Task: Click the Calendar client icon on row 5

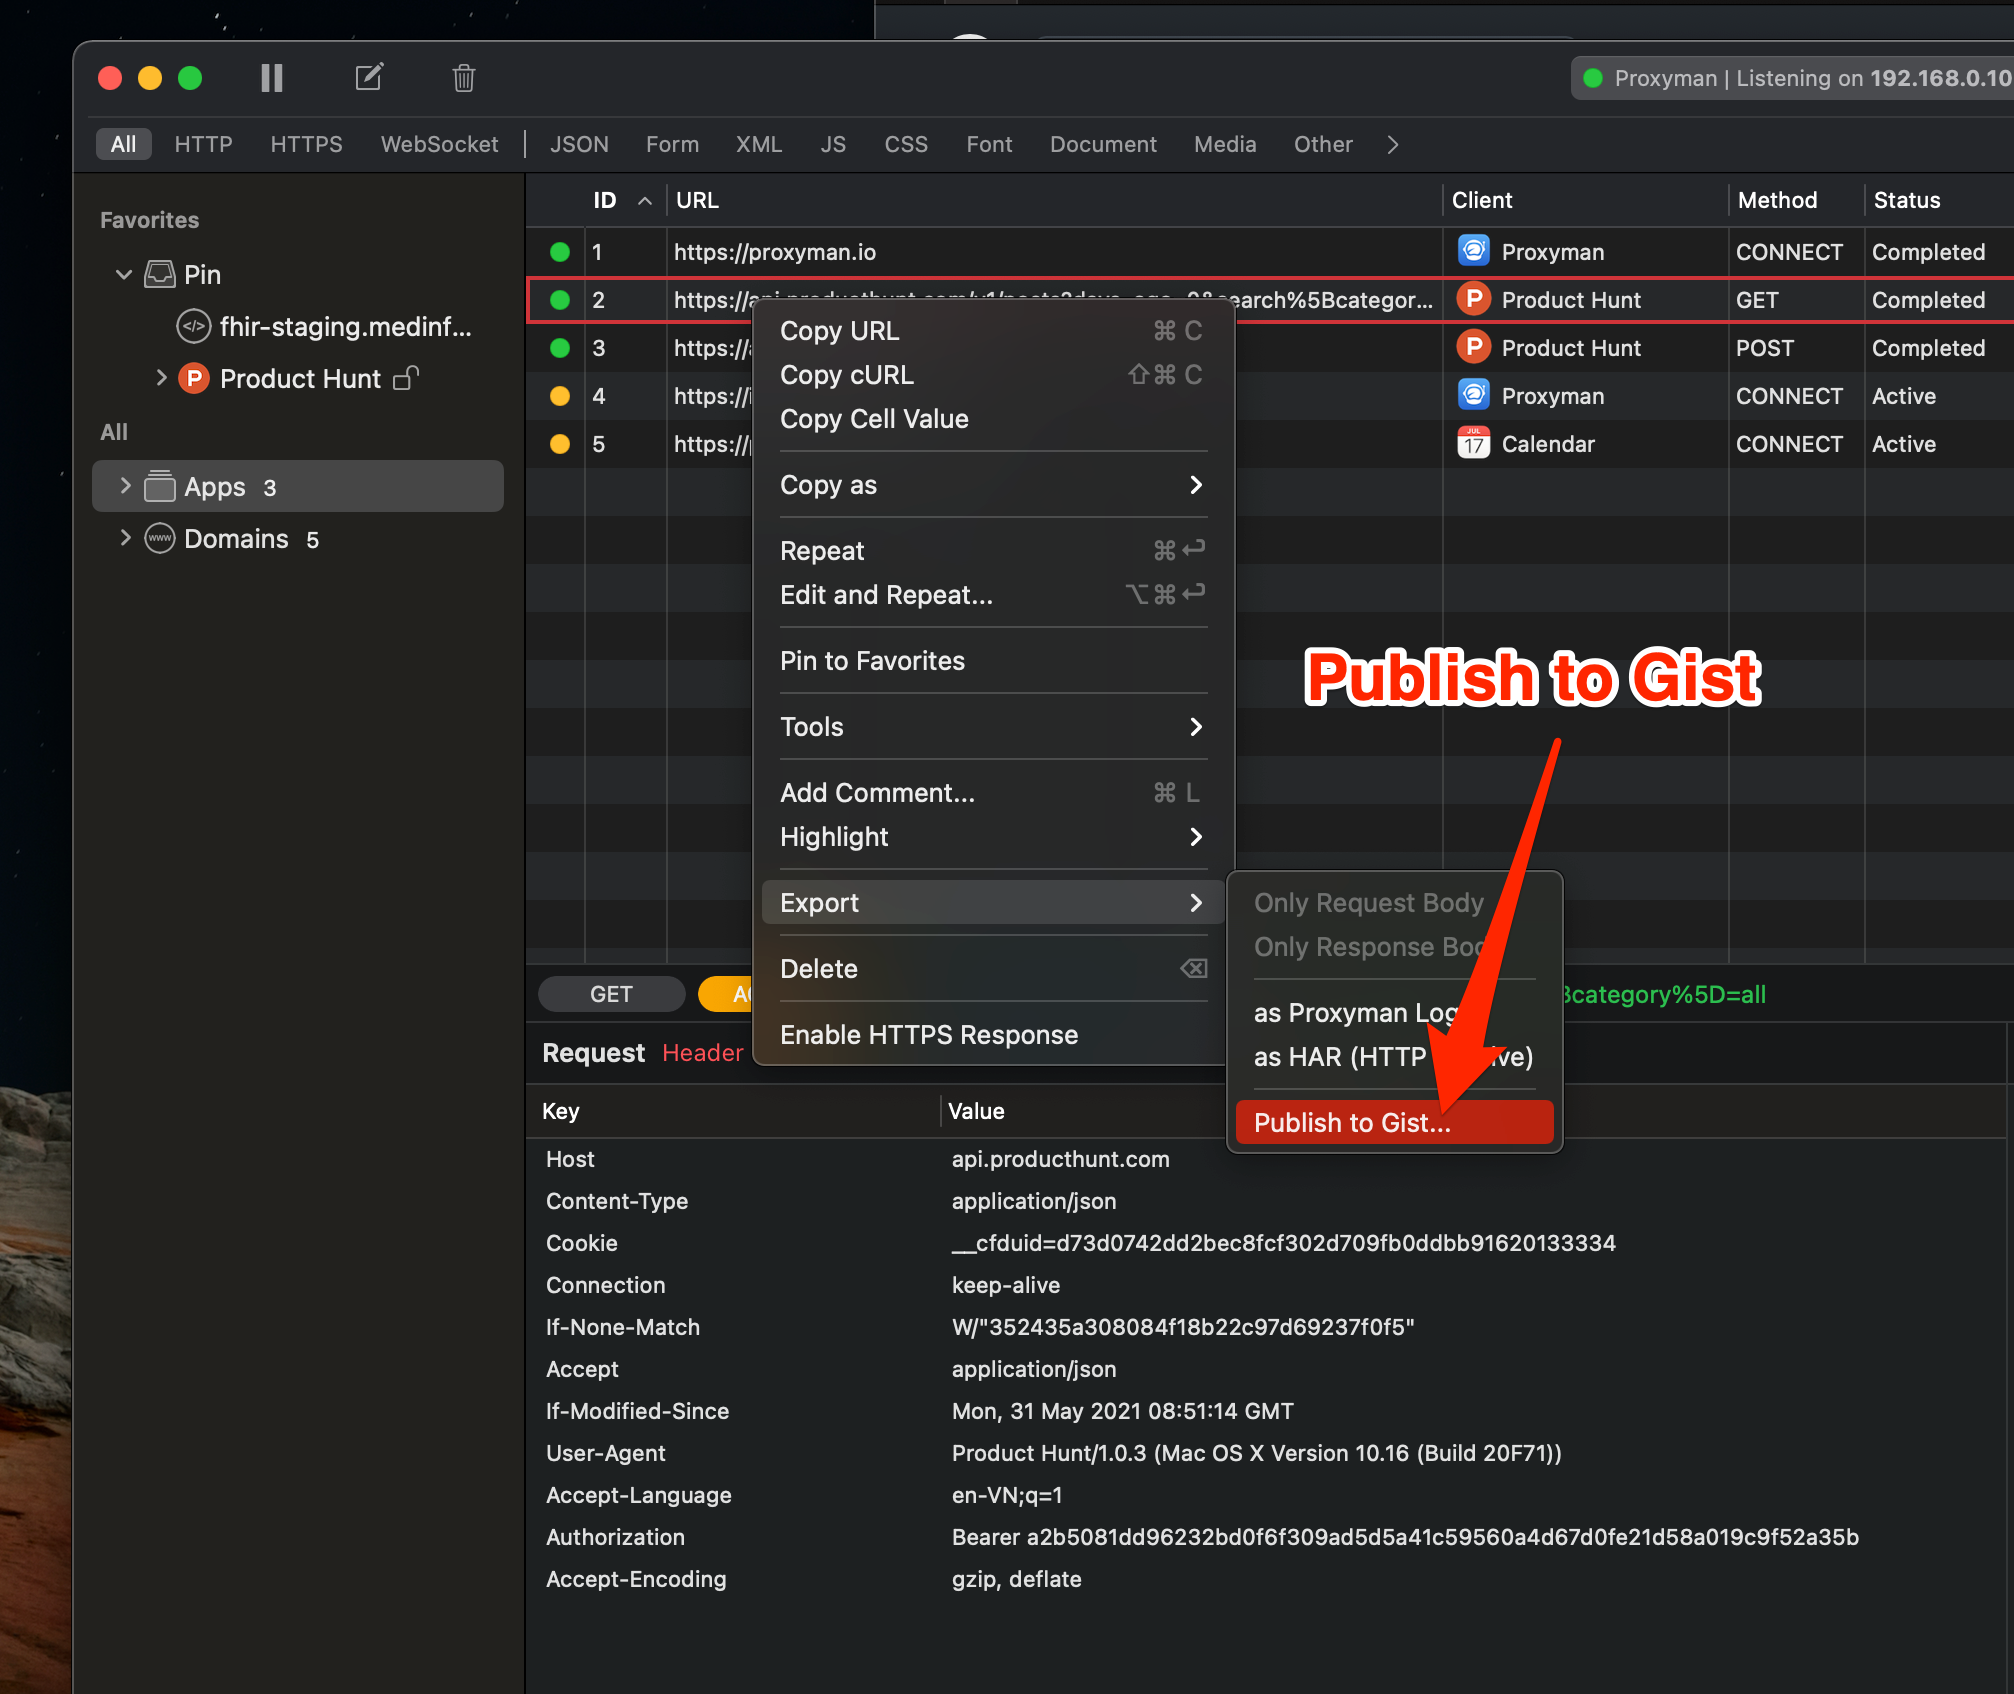Action: point(1472,443)
